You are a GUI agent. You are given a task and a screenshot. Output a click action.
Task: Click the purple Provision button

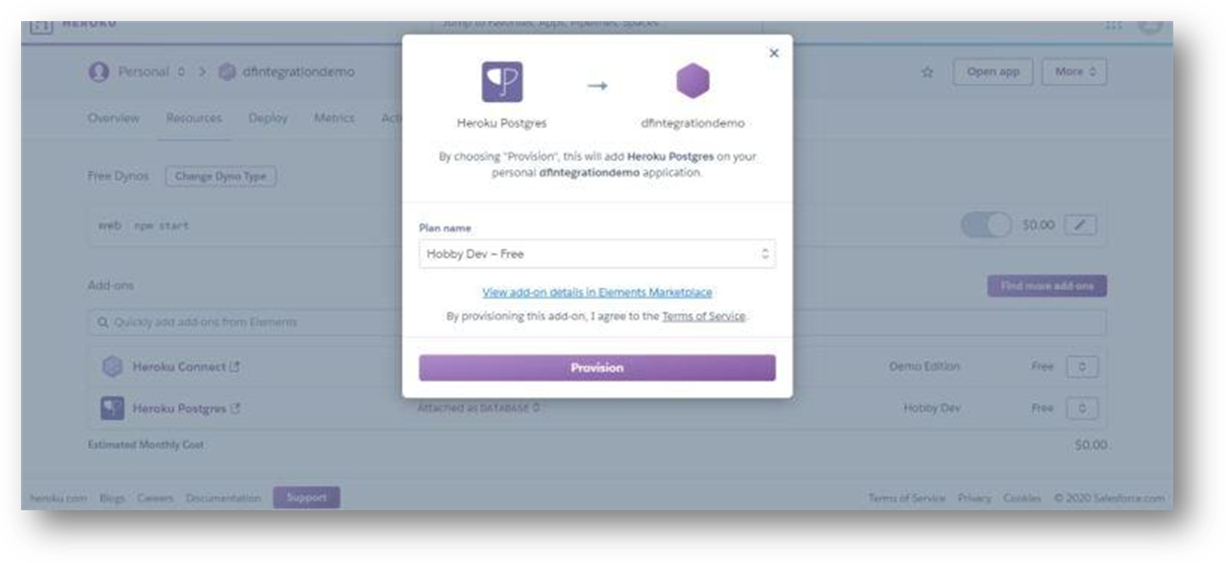pyautogui.click(x=597, y=368)
